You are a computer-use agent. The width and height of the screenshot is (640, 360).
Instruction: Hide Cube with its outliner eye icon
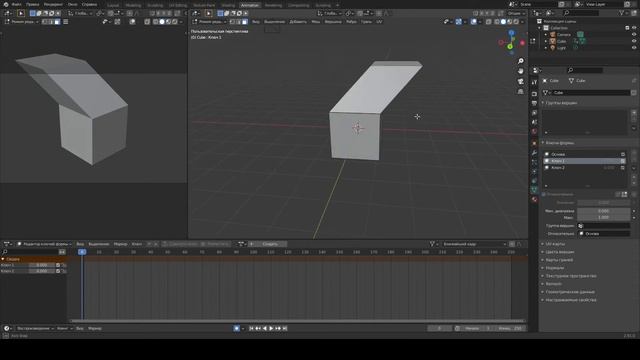pyautogui.click(x=634, y=41)
